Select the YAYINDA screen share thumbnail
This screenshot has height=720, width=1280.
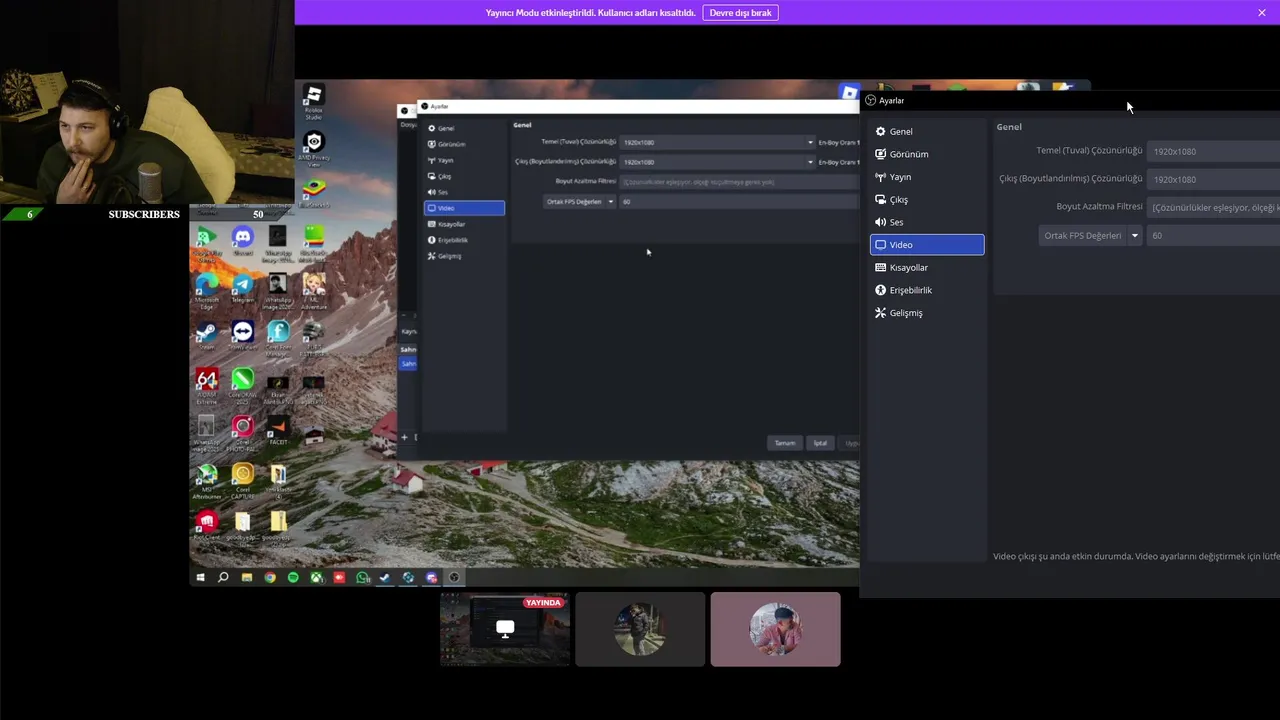(x=505, y=629)
